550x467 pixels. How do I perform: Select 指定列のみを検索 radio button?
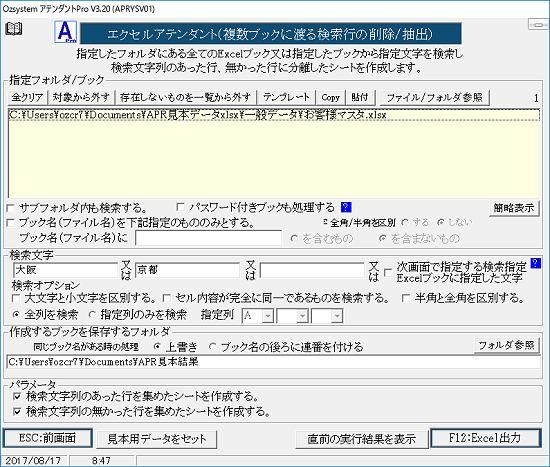[92, 315]
